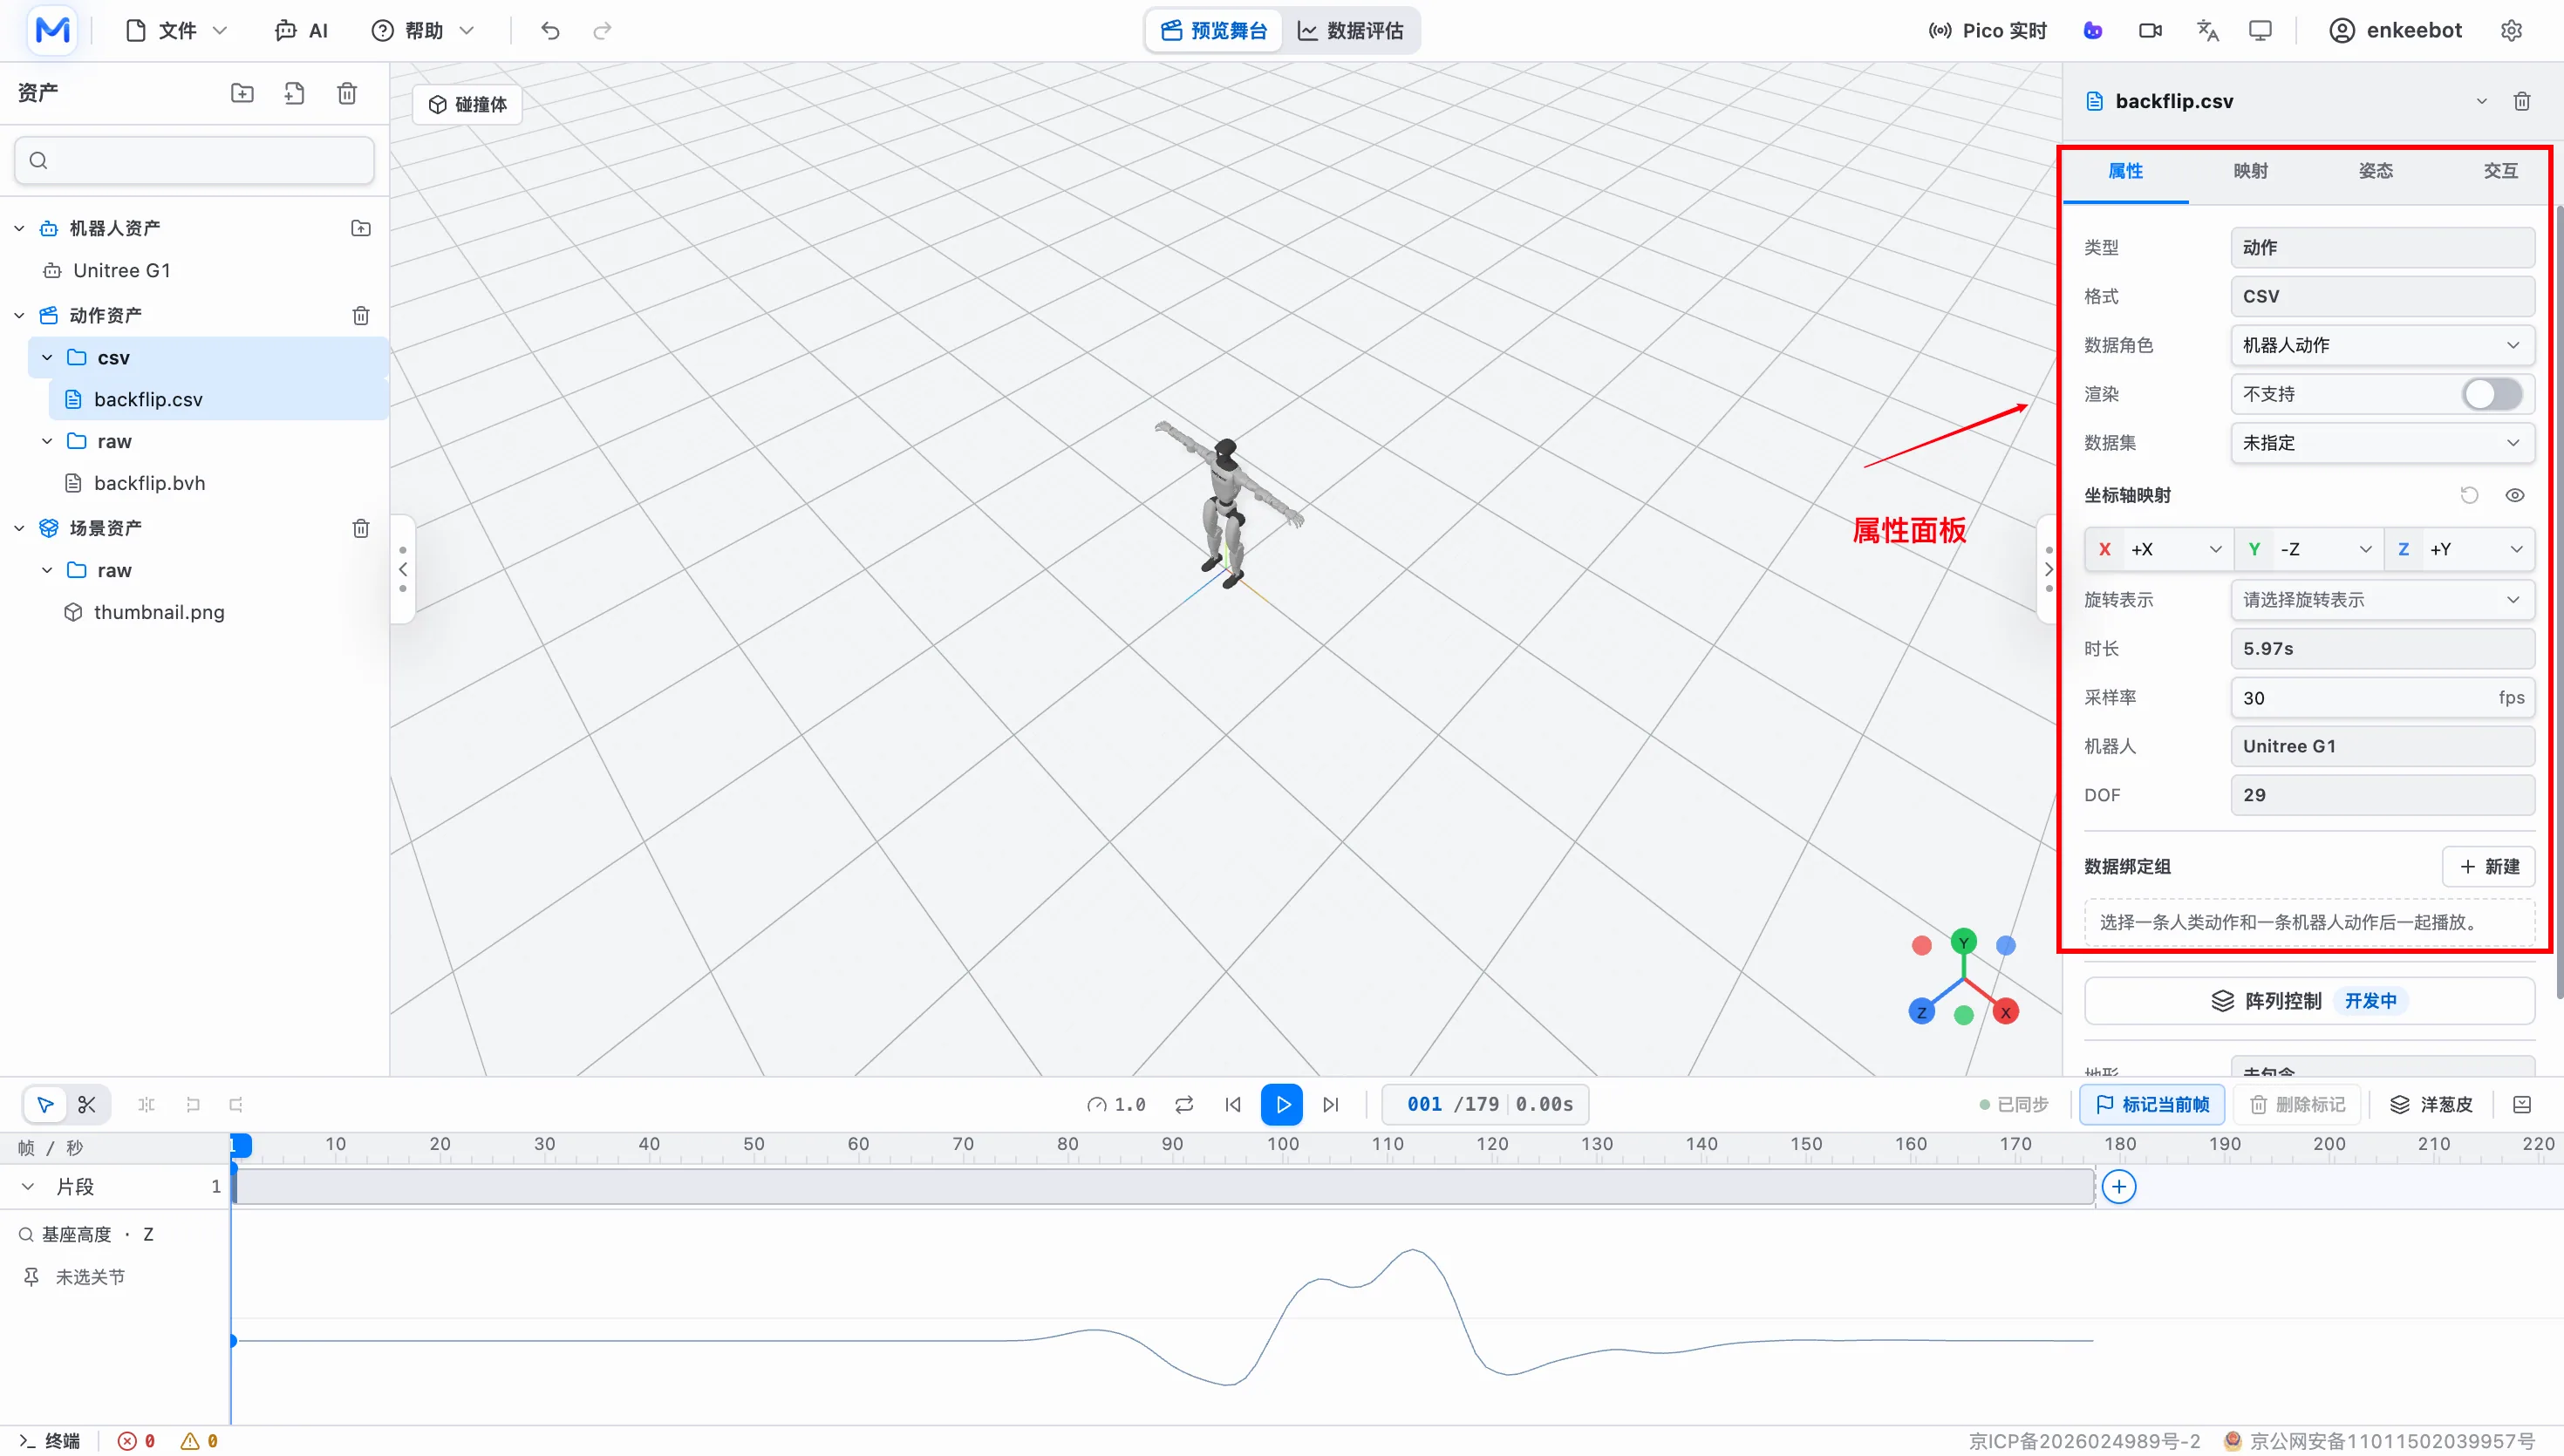Toggle the 碰撞体 collider button
Viewport: 2564px width, 1456px height.
click(467, 104)
